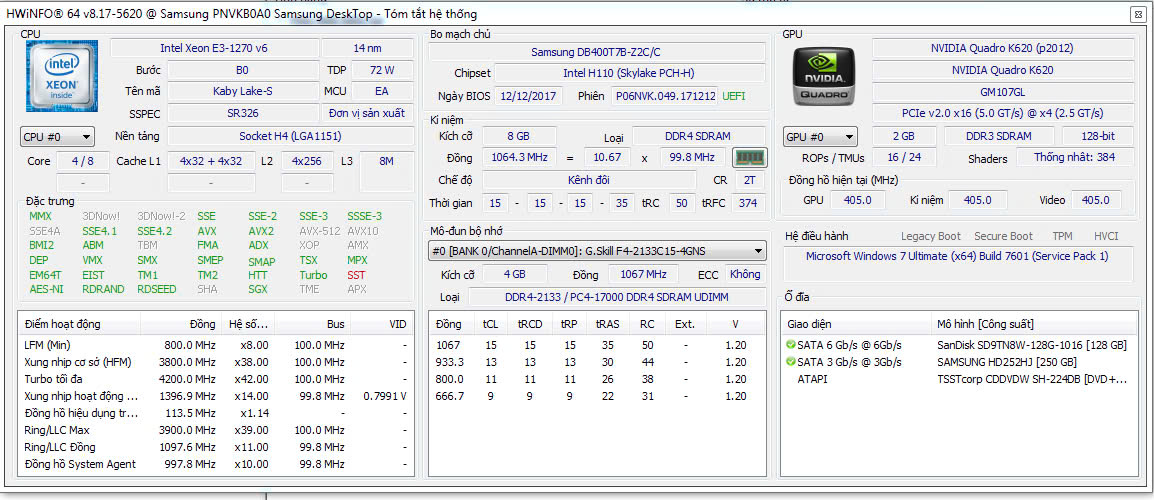Click the Đơn vị sản xuất button

(366, 113)
